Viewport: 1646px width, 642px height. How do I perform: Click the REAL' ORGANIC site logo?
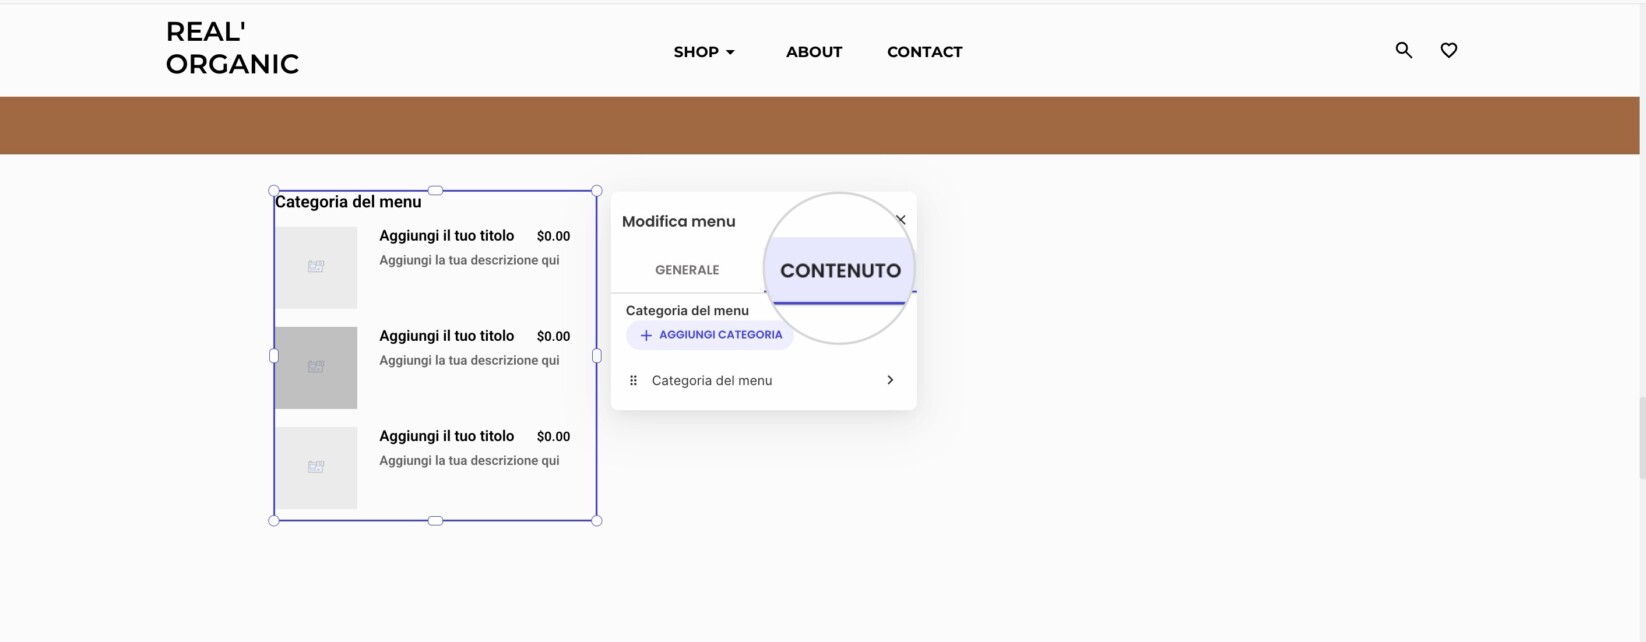click(x=232, y=48)
